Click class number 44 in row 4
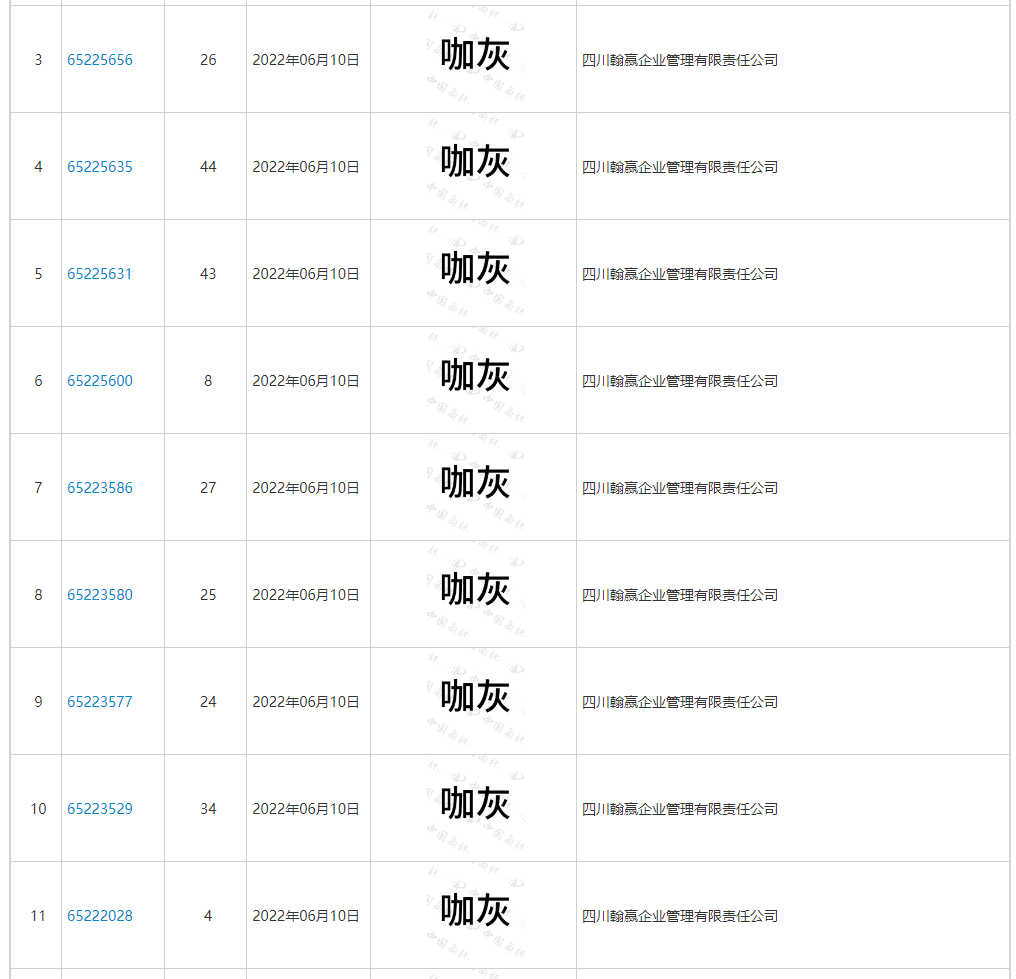 click(208, 167)
